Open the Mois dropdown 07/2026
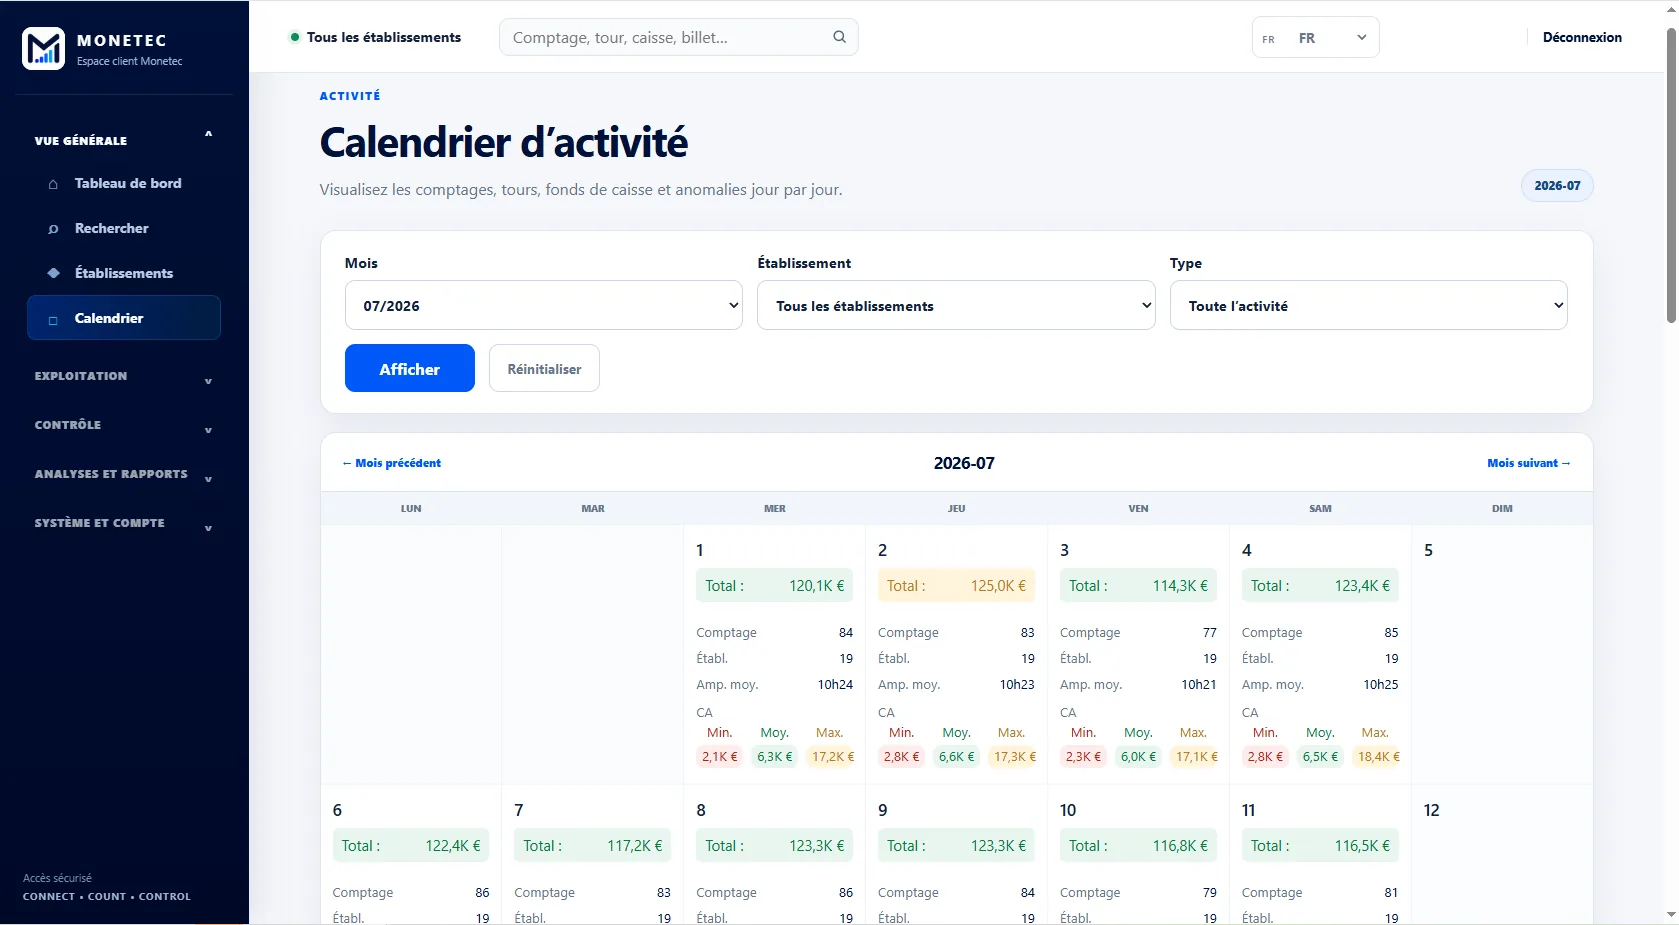 [x=544, y=305]
